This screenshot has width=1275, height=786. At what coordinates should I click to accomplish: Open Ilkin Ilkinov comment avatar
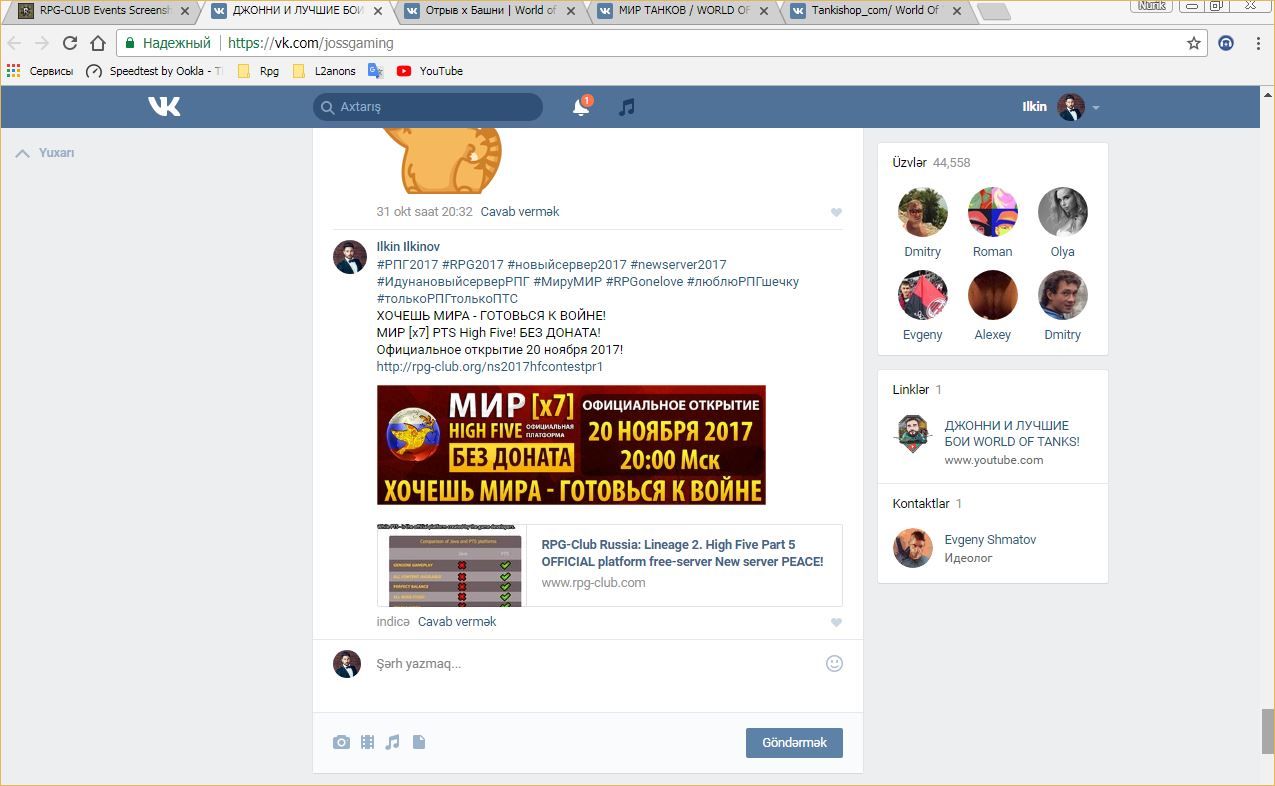[349, 257]
